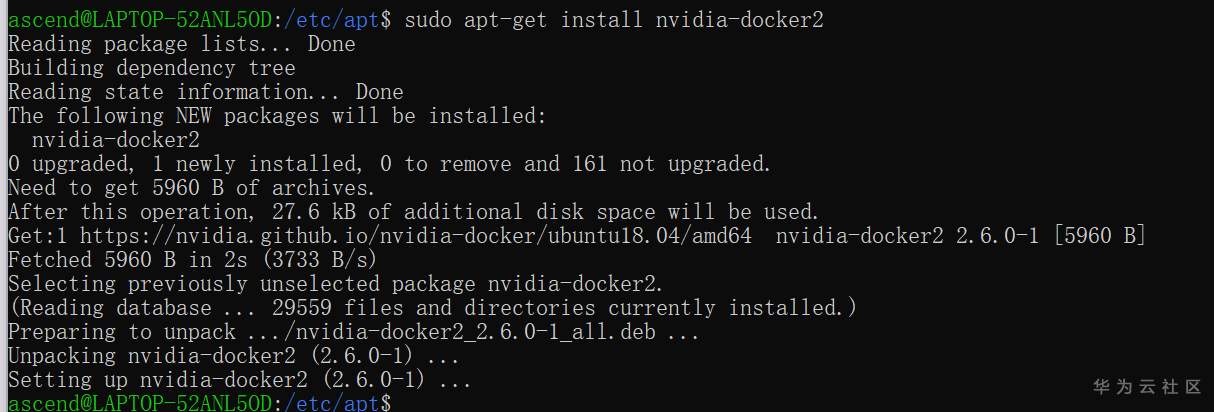Click the 'Reading package lists... Done' line
This screenshot has height=412, width=1214.
[x=181, y=44]
